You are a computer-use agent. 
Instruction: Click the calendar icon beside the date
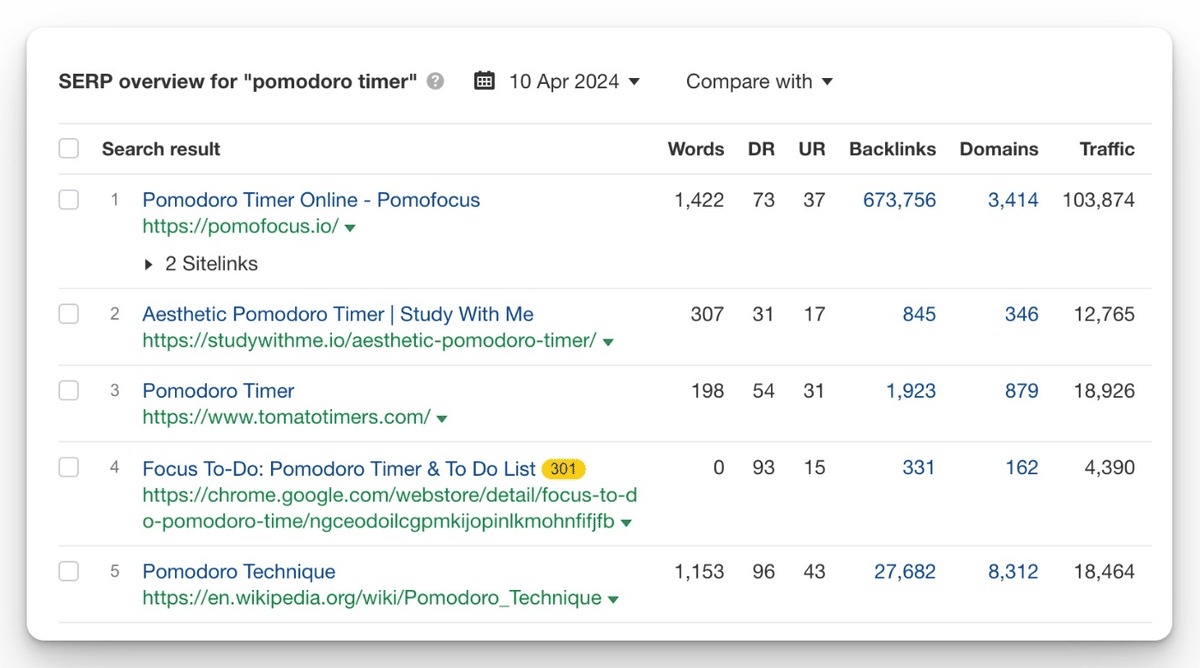[x=484, y=81]
